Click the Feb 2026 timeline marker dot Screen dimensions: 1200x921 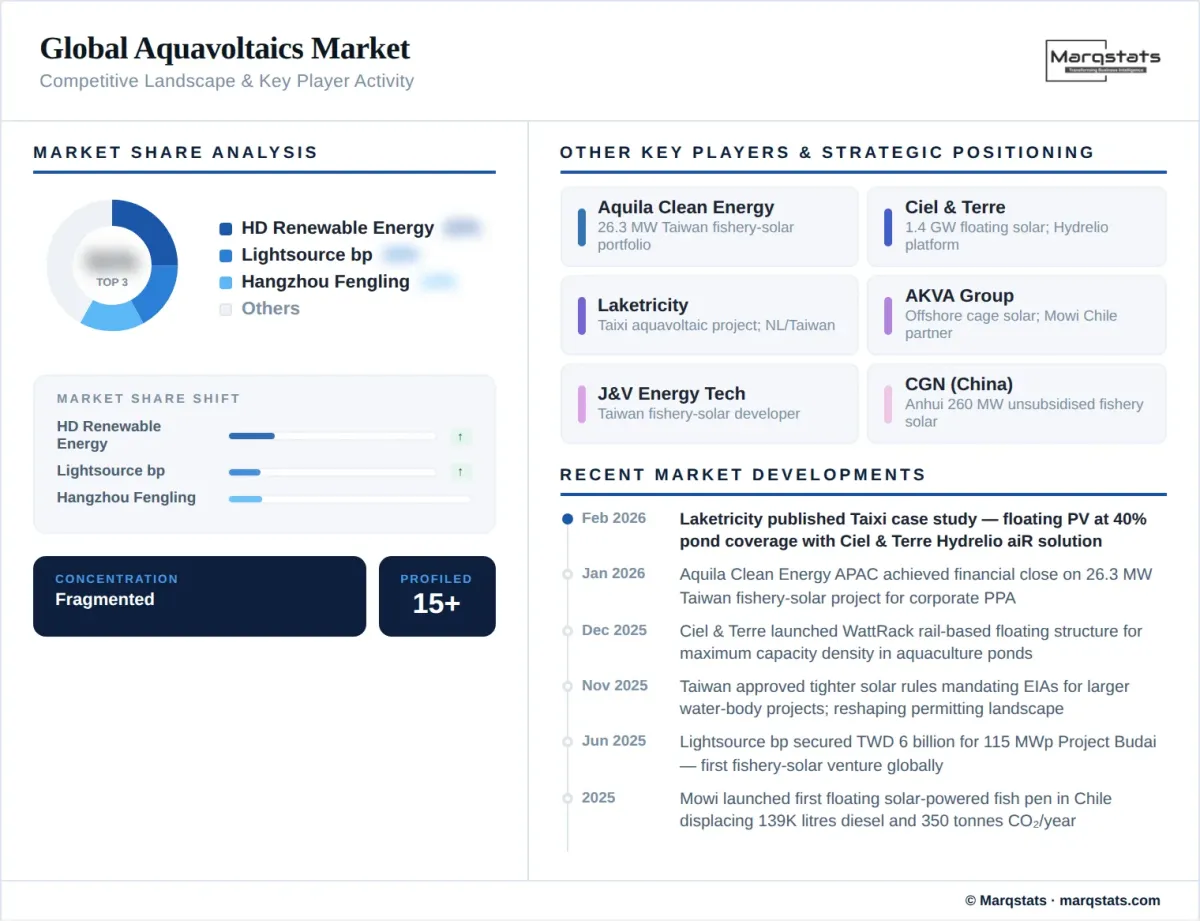pyautogui.click(x=568, y=519)
